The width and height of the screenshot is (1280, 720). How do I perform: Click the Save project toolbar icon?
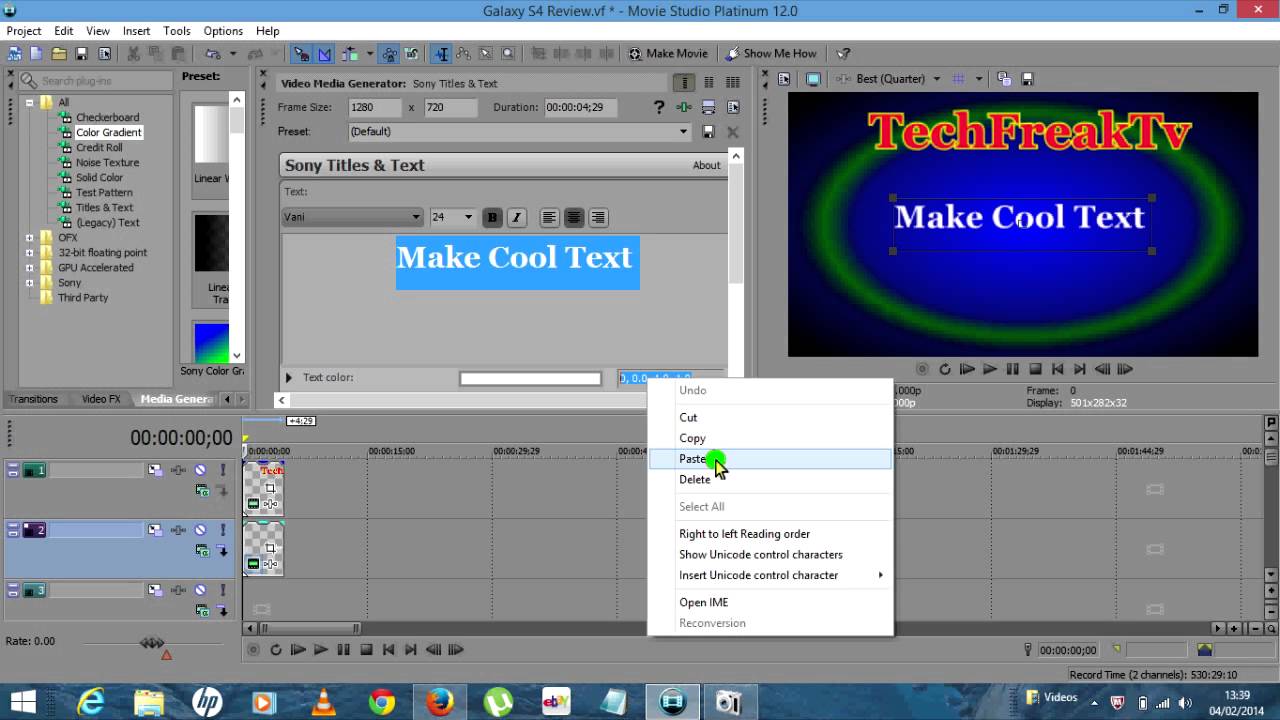(x=82, y=53)
